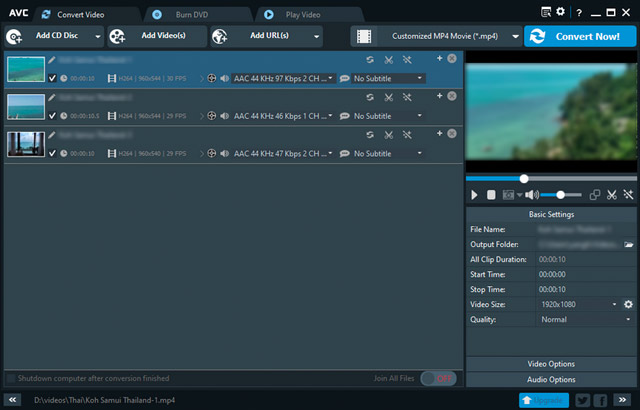Click the Add Video(s) button
This screenshot has height=410, width=640.
coord(156,36)
